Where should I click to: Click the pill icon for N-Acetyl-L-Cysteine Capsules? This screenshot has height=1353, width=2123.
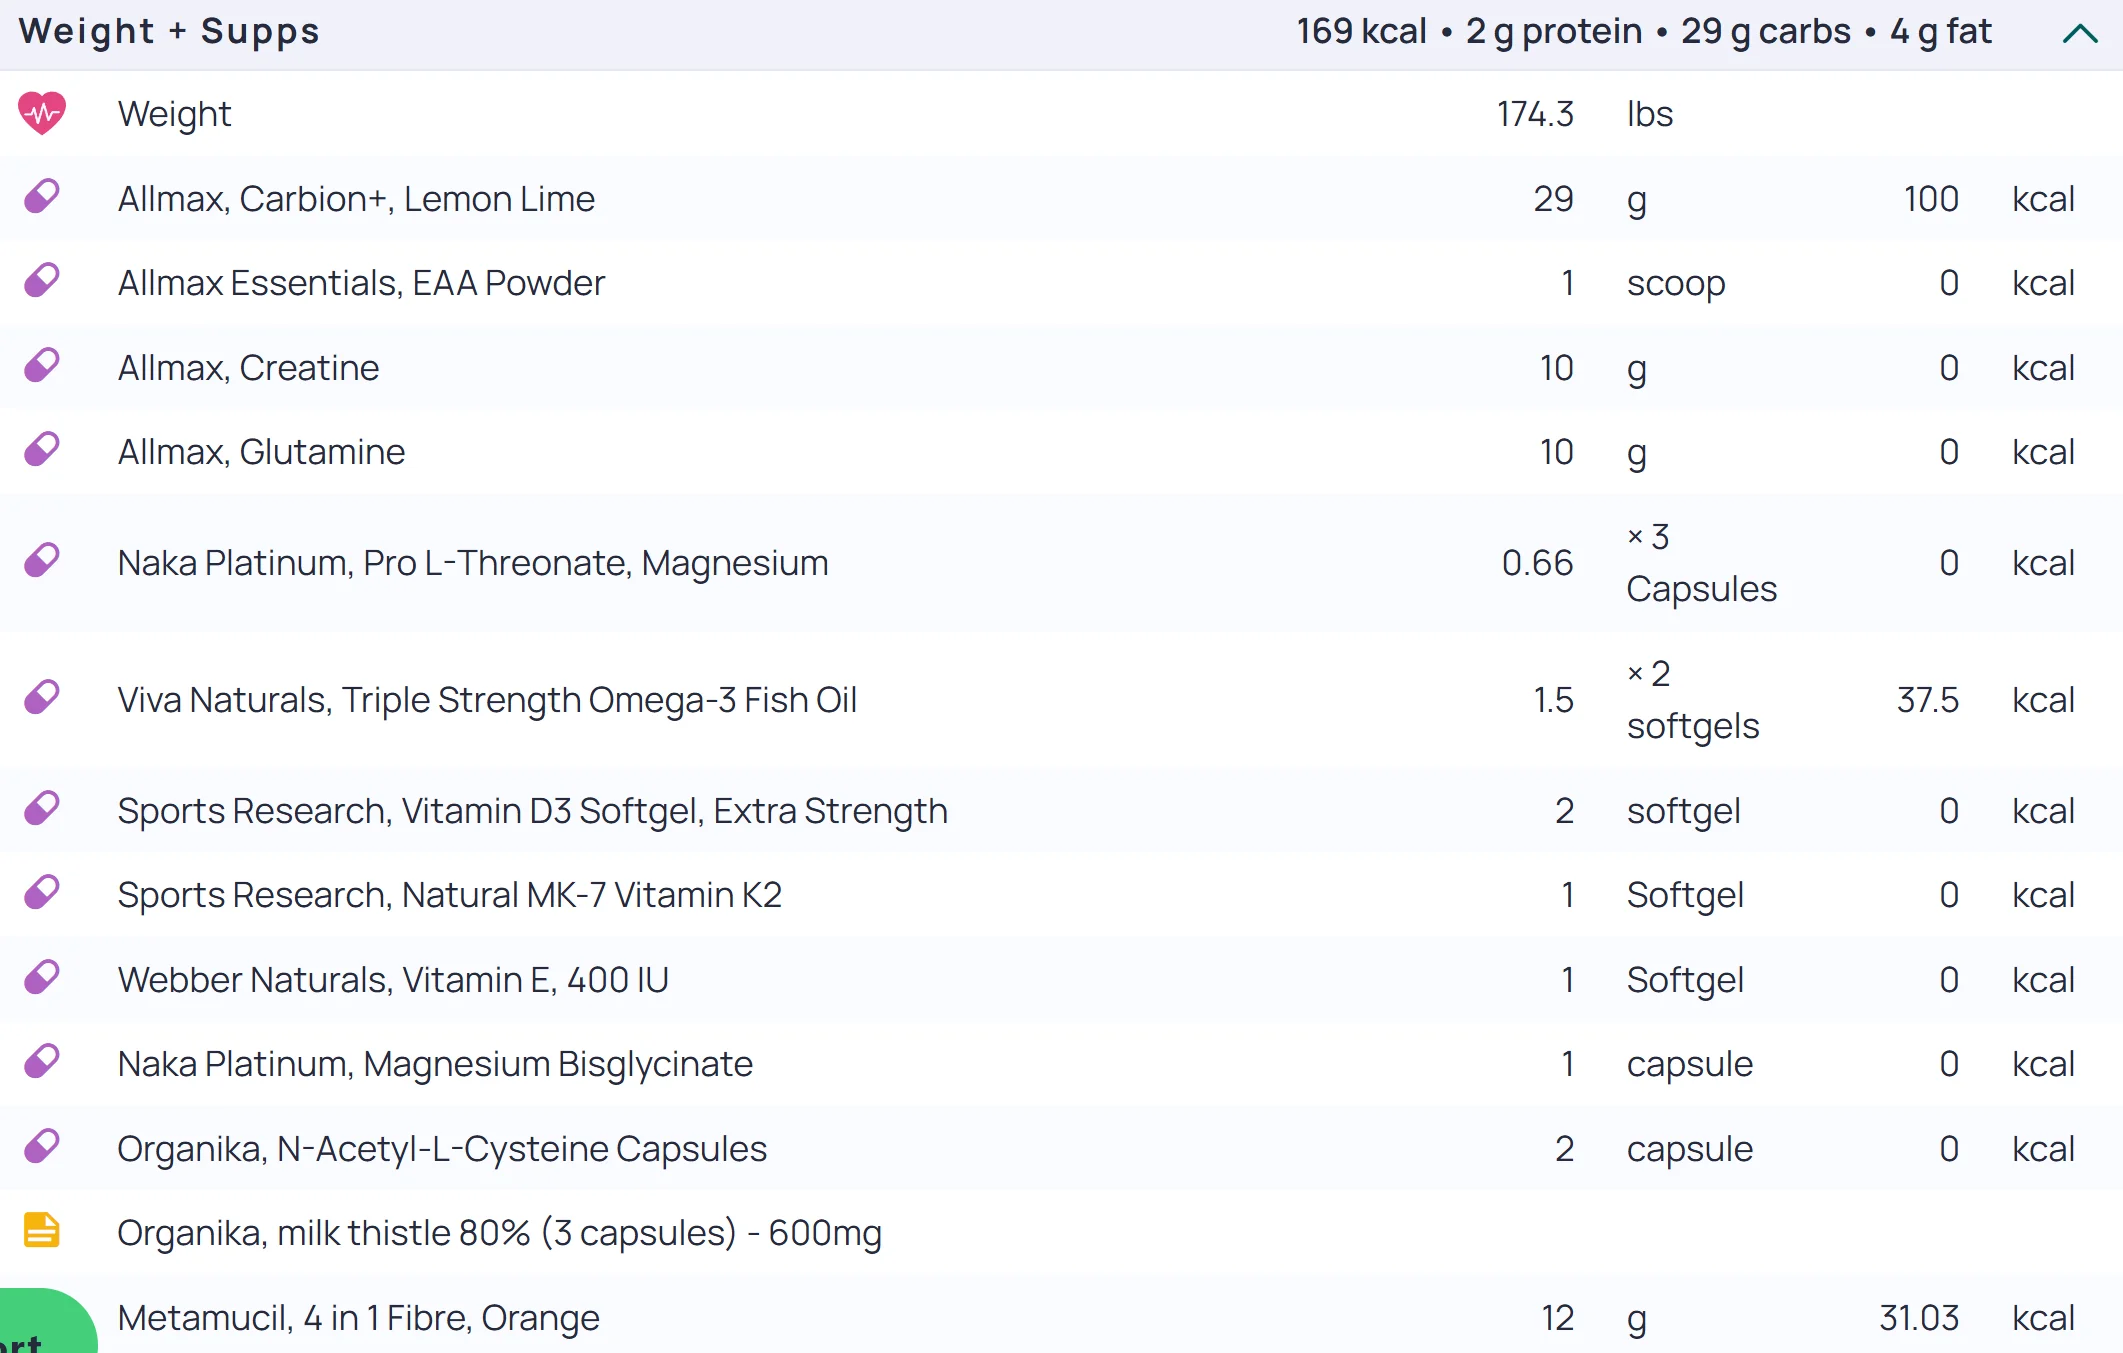42,1147
